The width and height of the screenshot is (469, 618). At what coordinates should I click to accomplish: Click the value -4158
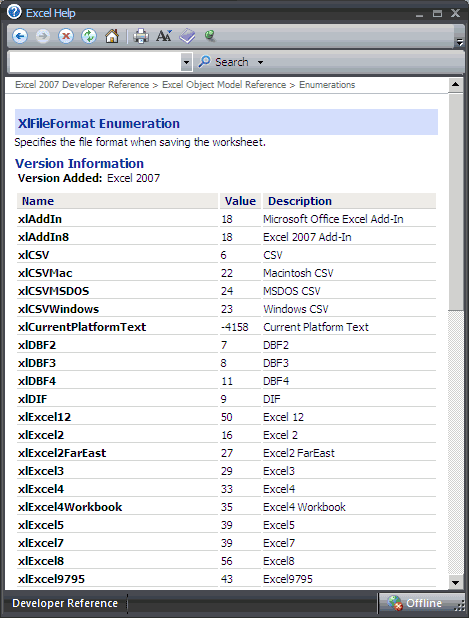(234, 327)
